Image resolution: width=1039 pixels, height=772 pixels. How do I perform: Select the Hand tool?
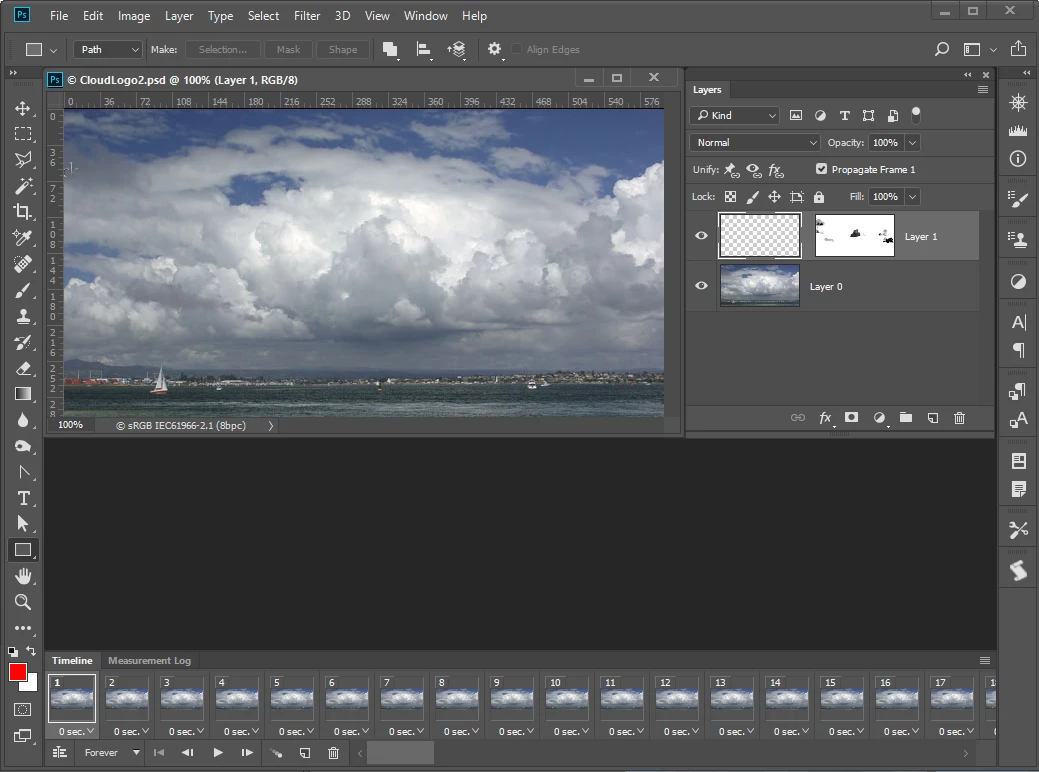23,576
